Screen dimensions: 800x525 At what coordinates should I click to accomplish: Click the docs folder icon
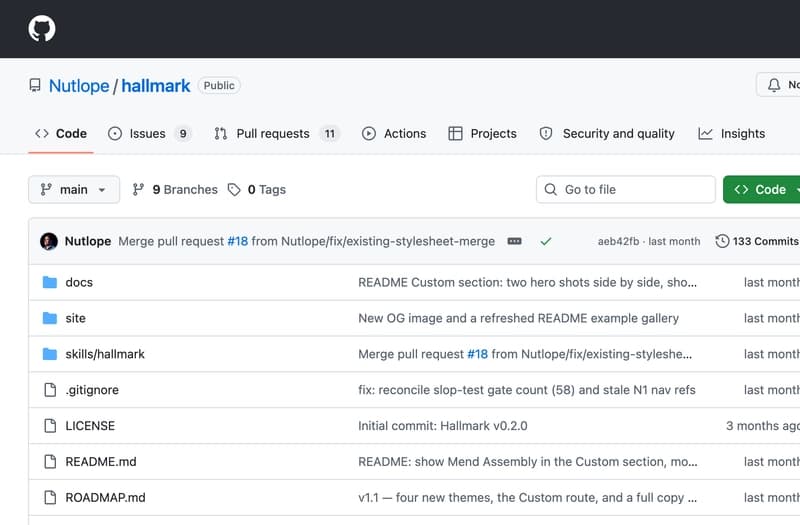pos(49,282)
